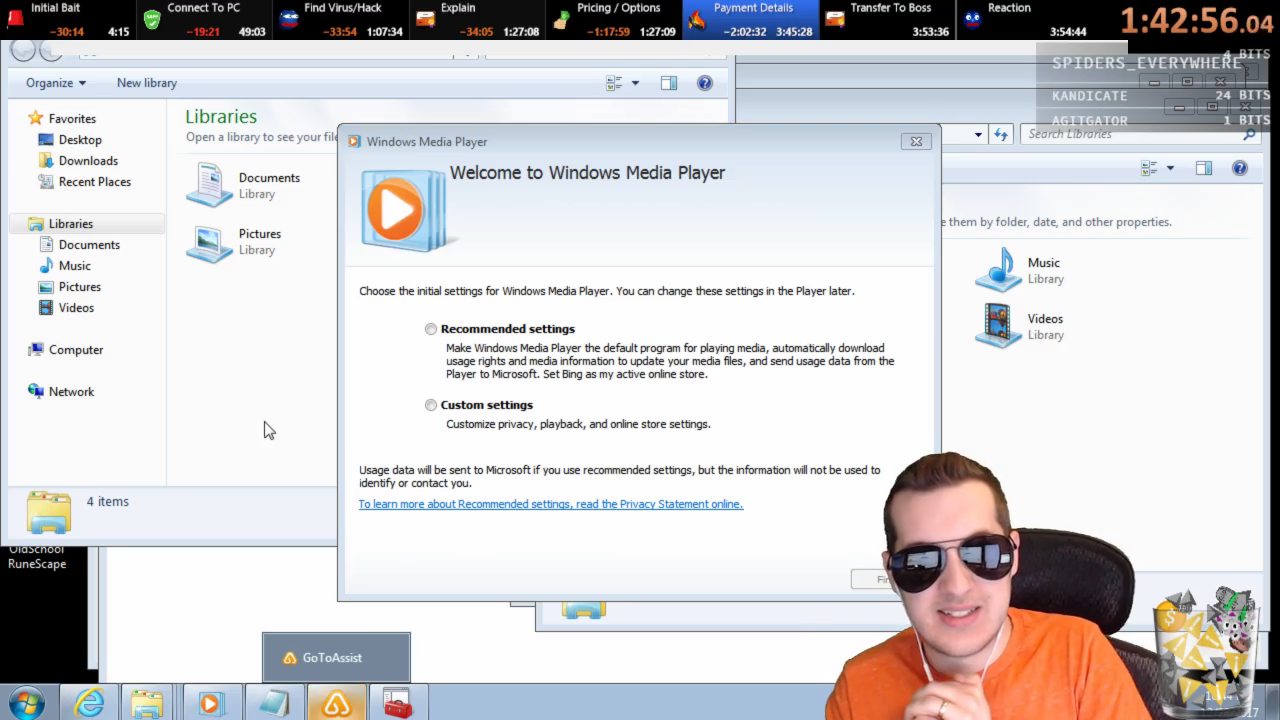Open the Notepad icon on the taskbar
This screenshot has width=1280, height=720.
(x=273, y=703)
